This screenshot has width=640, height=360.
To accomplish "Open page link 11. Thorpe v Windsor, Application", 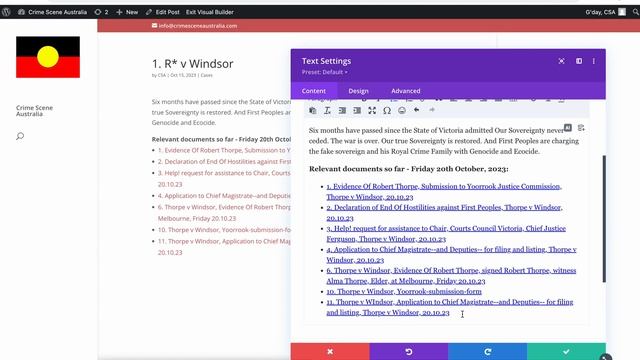I will [224, 247].
